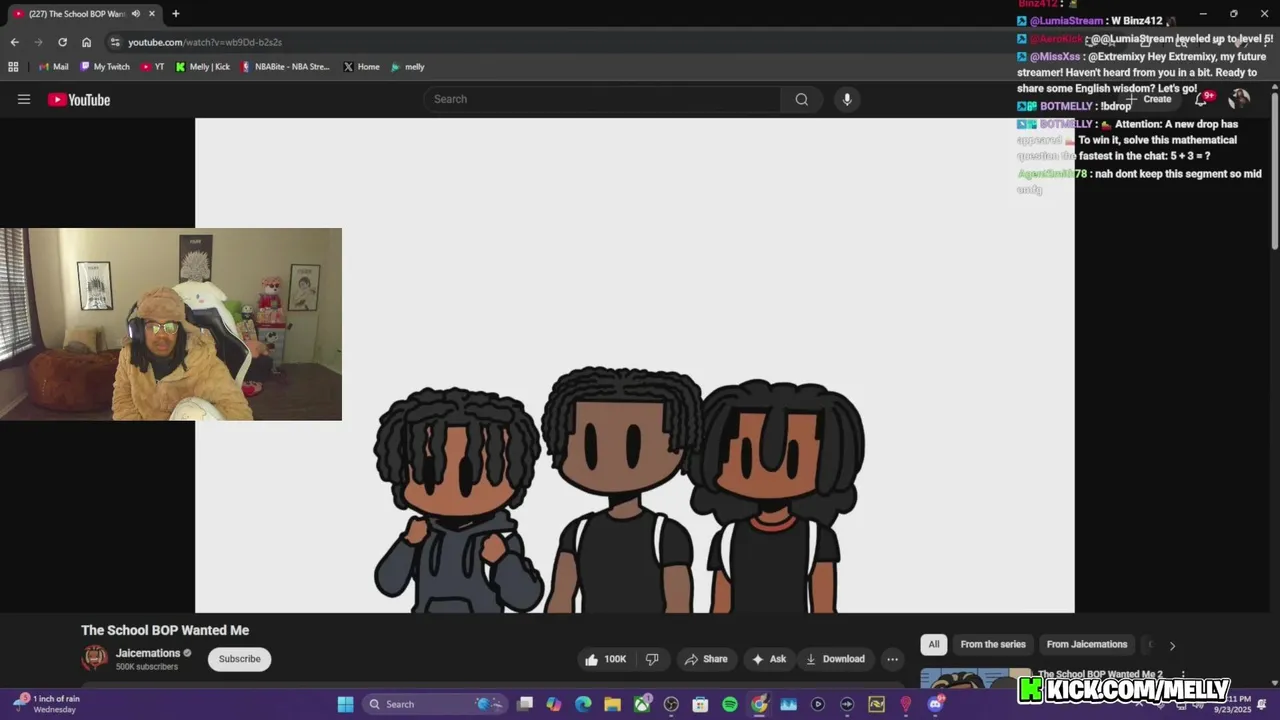This screenshot has width=1280, height=720.
Task: Open a new browser tab with plus
Action: tap(176, 14)
